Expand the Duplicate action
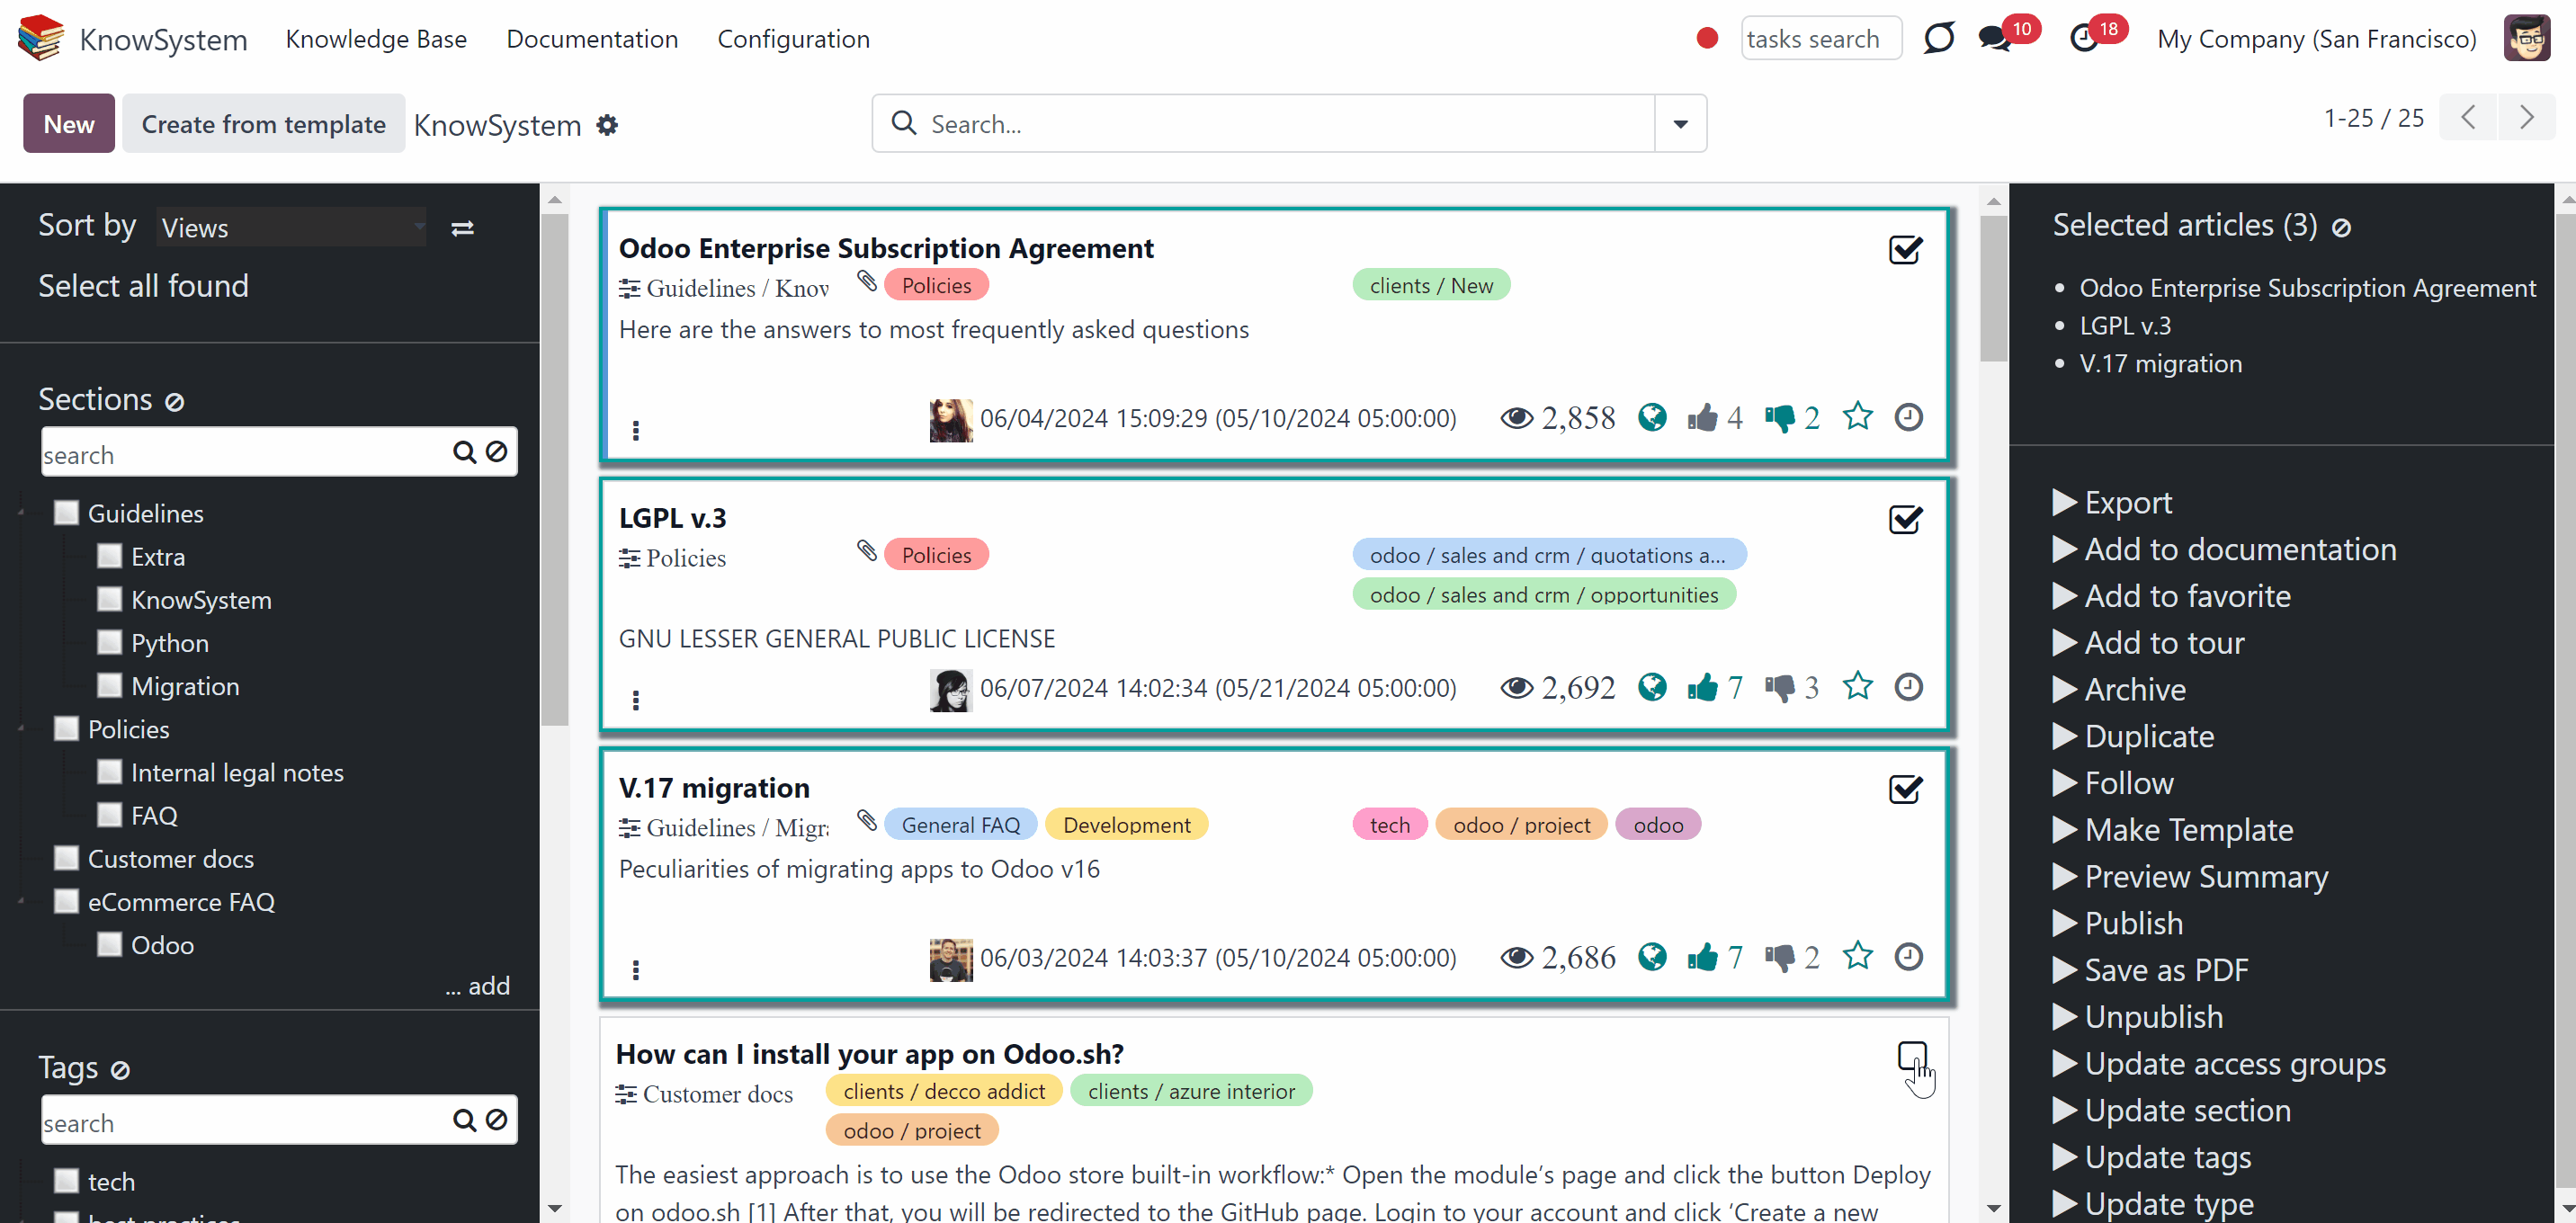 point(2133,736)
